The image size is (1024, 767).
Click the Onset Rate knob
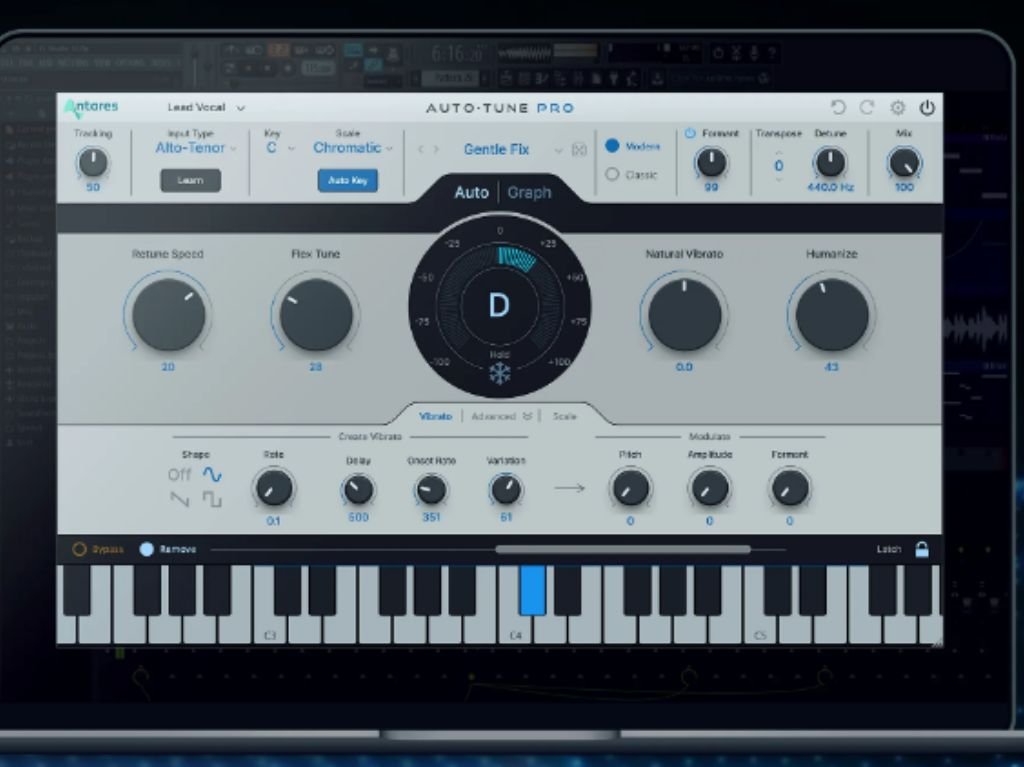pos(431,490)
